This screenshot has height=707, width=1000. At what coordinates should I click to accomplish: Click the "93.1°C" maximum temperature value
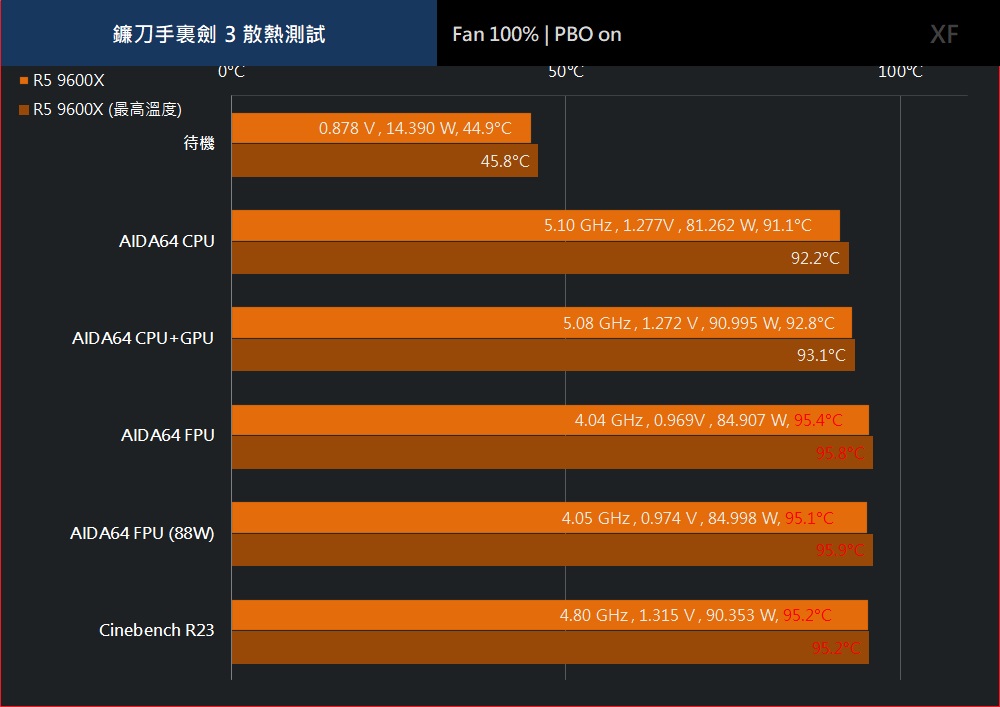pos(821,355)
